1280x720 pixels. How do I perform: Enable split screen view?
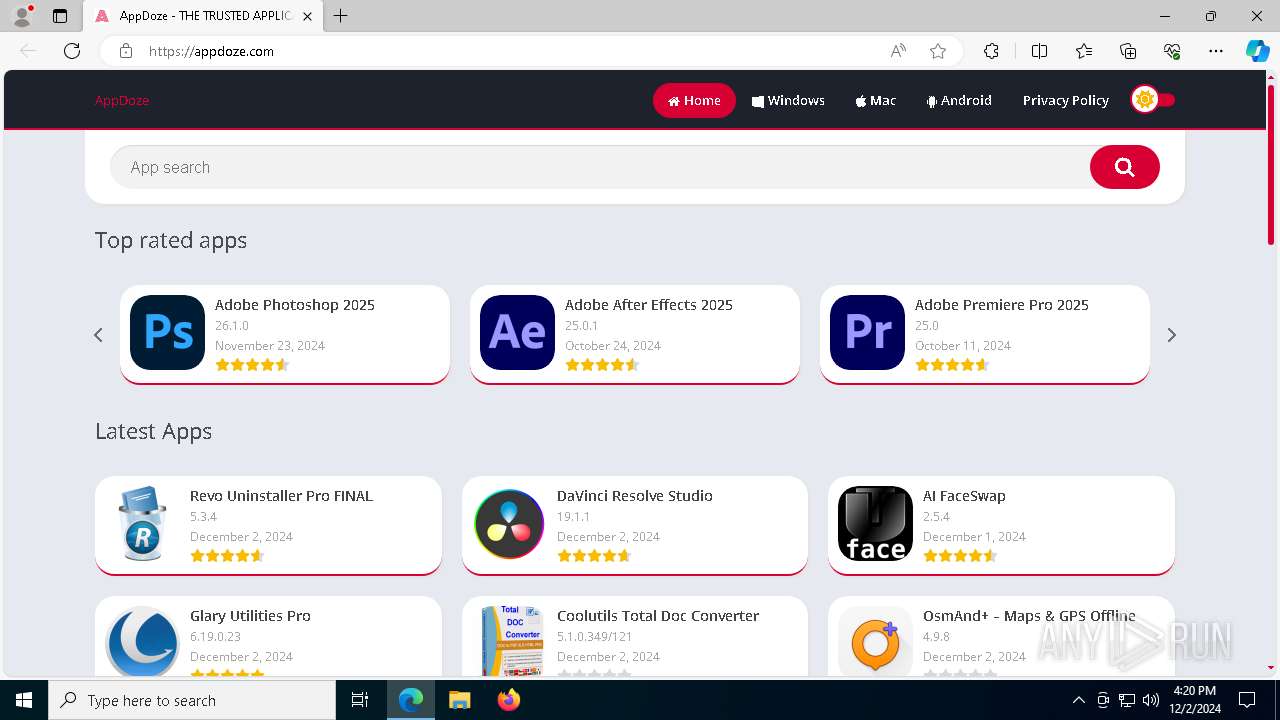click(1039, 51)
